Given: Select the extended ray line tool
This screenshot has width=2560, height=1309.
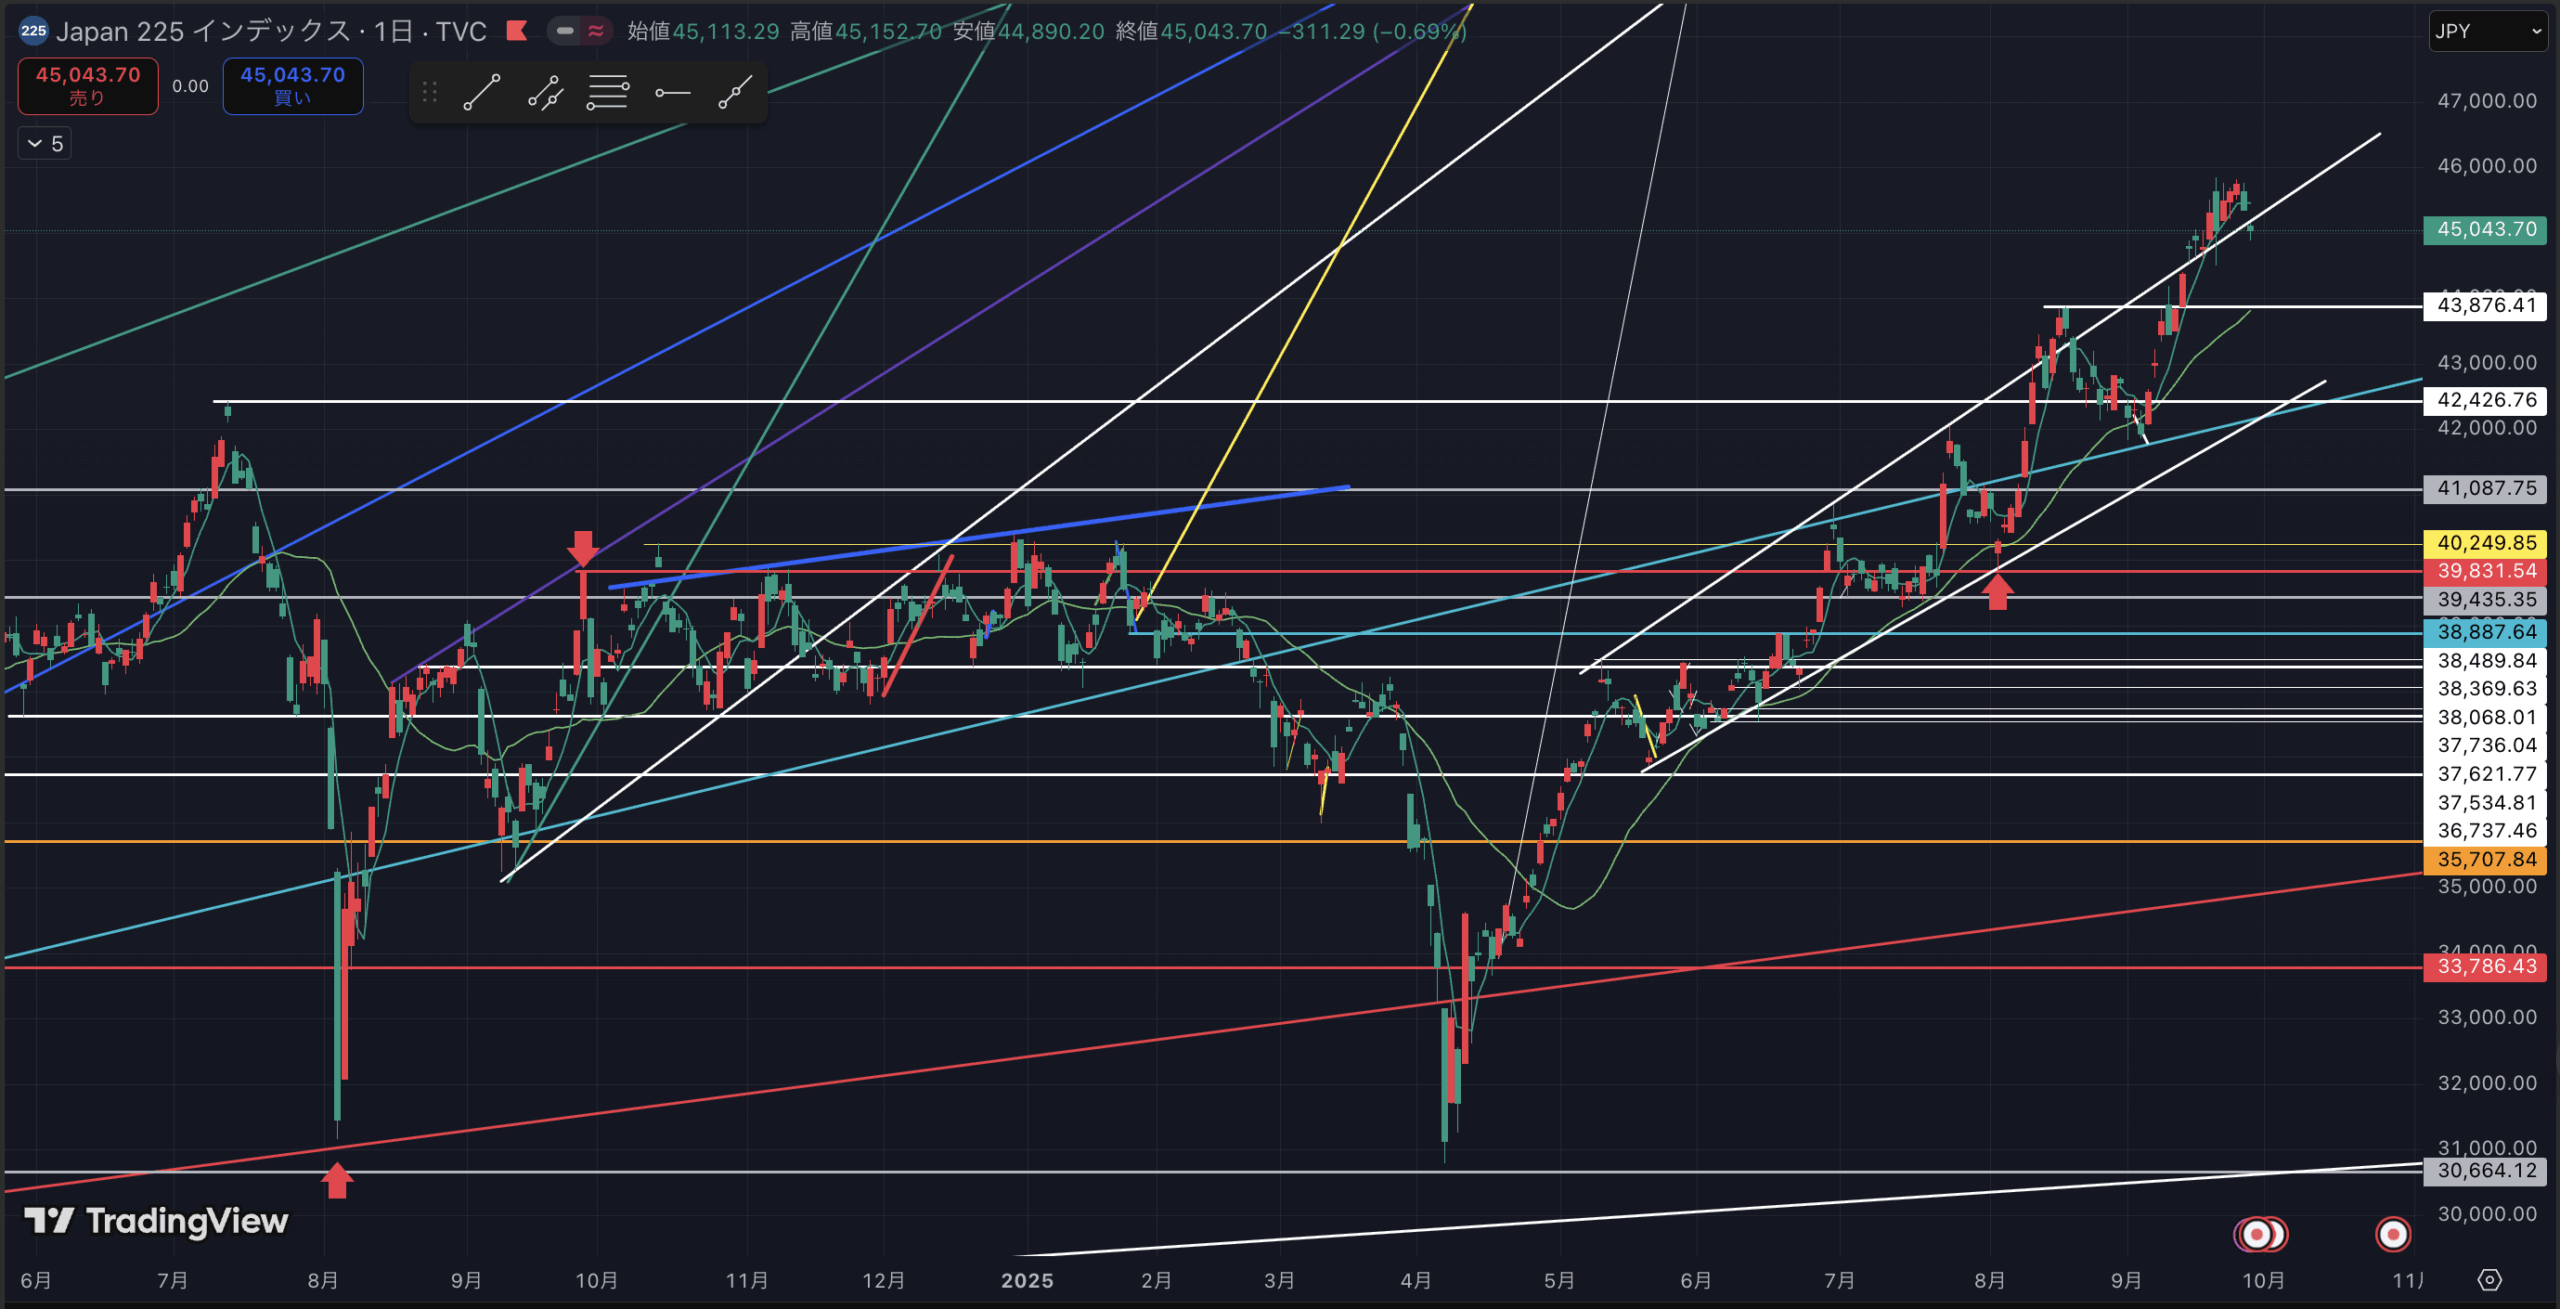Looking at the screenshot, I should (x=735, y=93).
